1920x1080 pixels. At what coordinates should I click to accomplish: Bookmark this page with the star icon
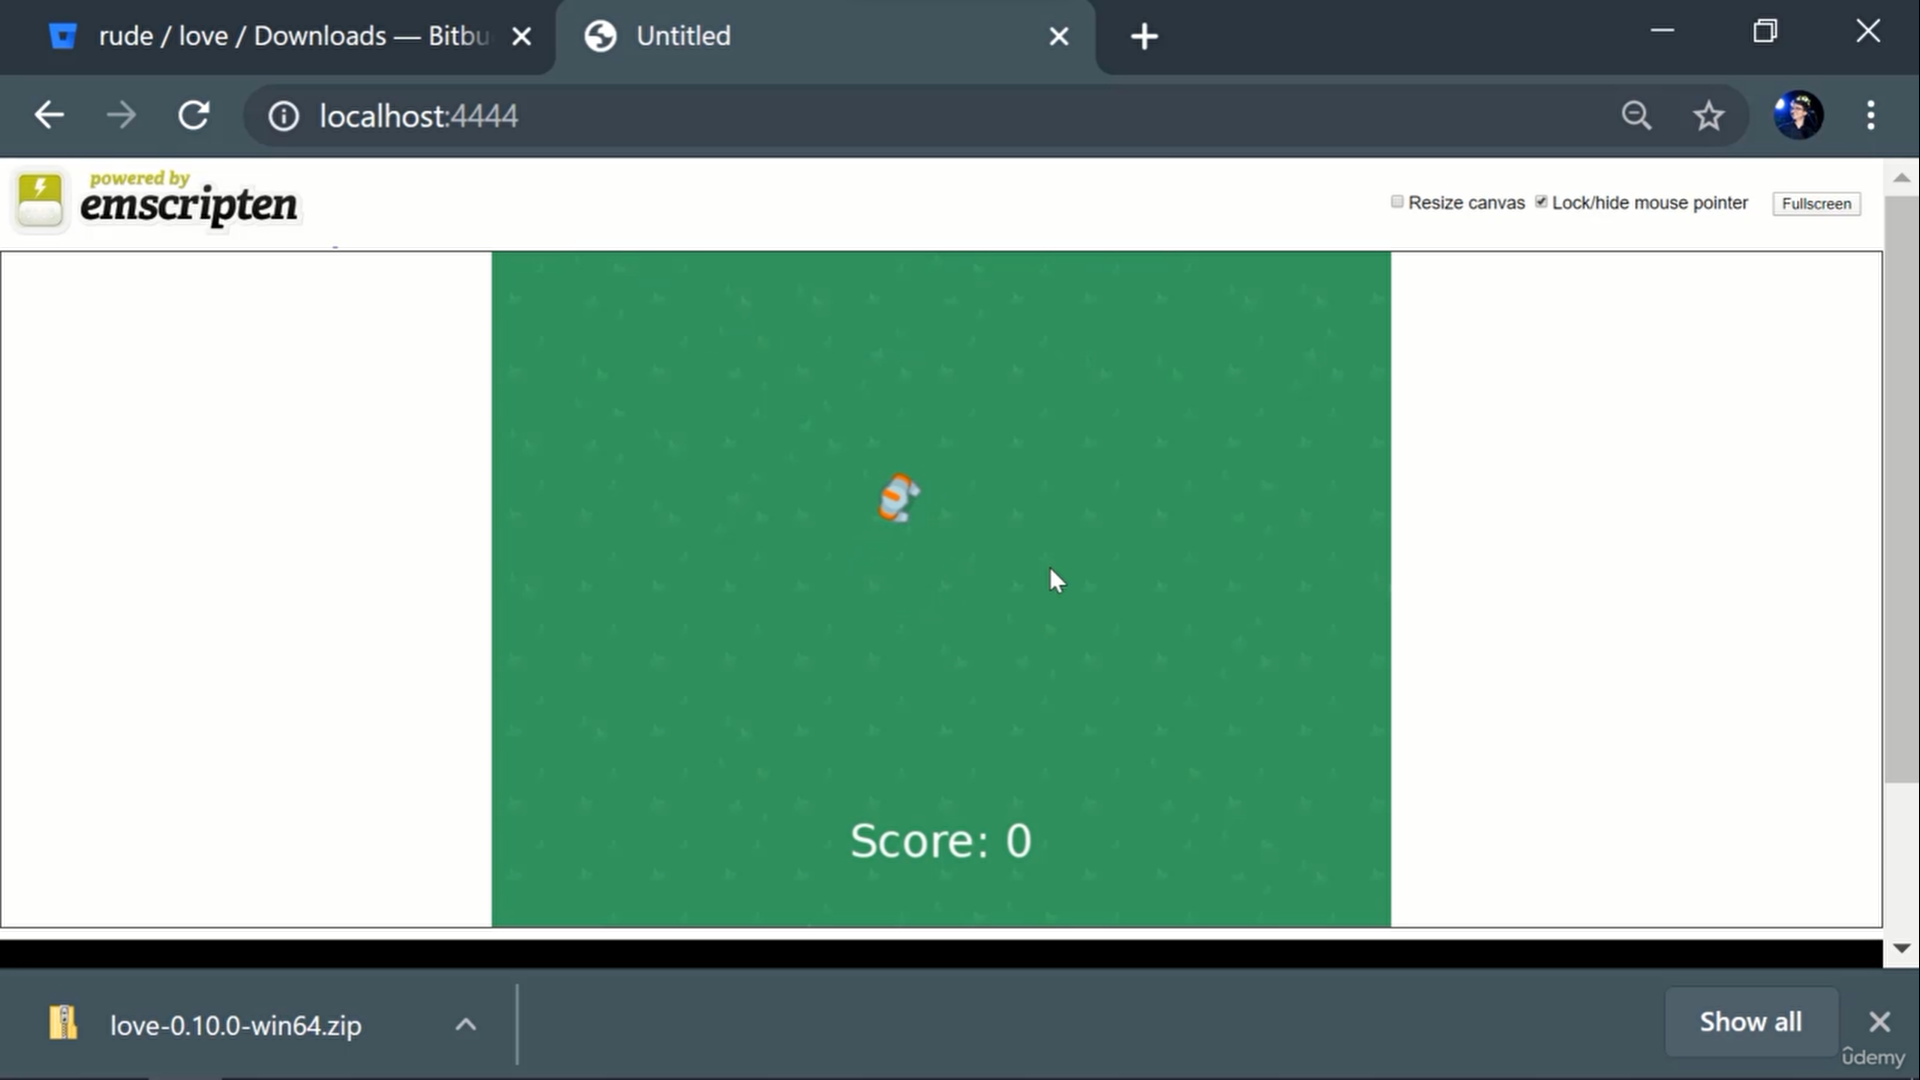[x=1708, y=116]
